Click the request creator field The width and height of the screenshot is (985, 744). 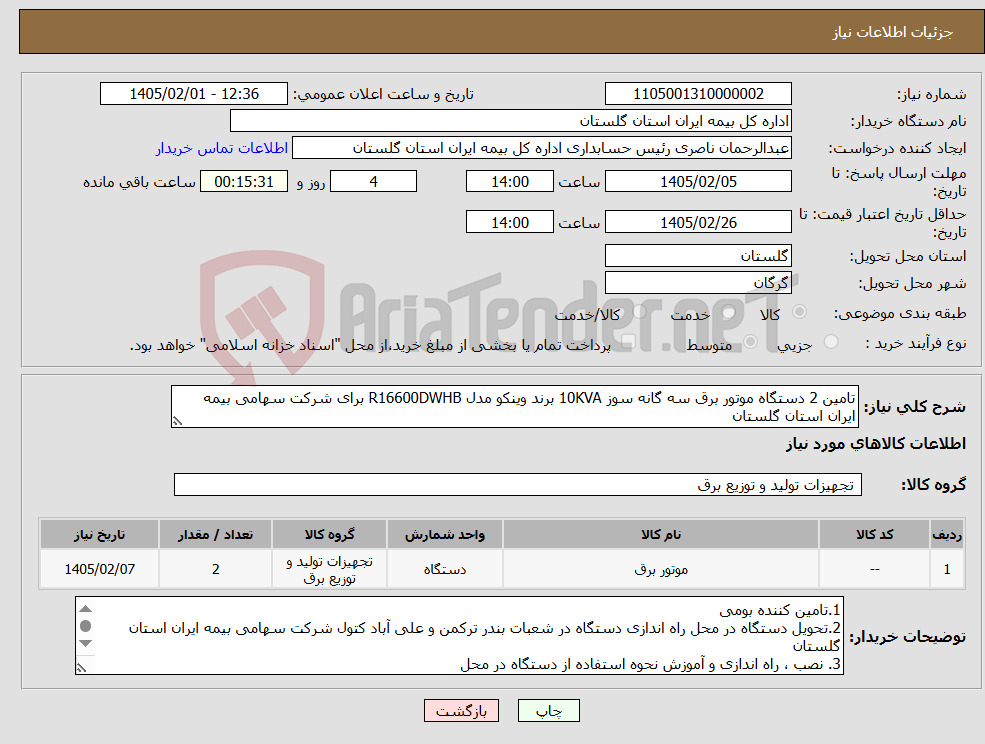pos(541,148)
